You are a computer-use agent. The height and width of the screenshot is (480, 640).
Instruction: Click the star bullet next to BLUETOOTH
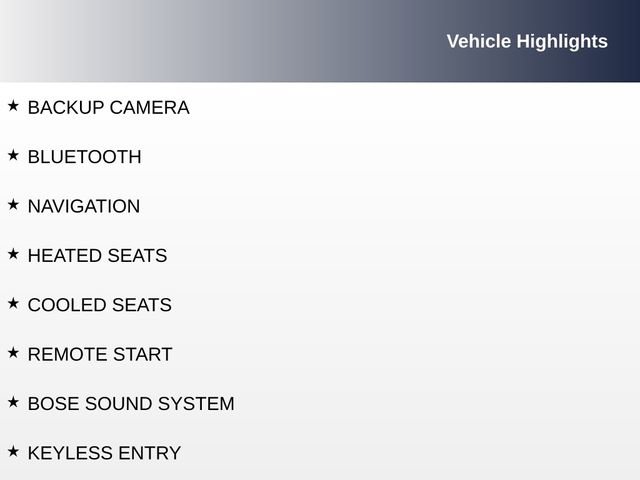tap(13, 155)
